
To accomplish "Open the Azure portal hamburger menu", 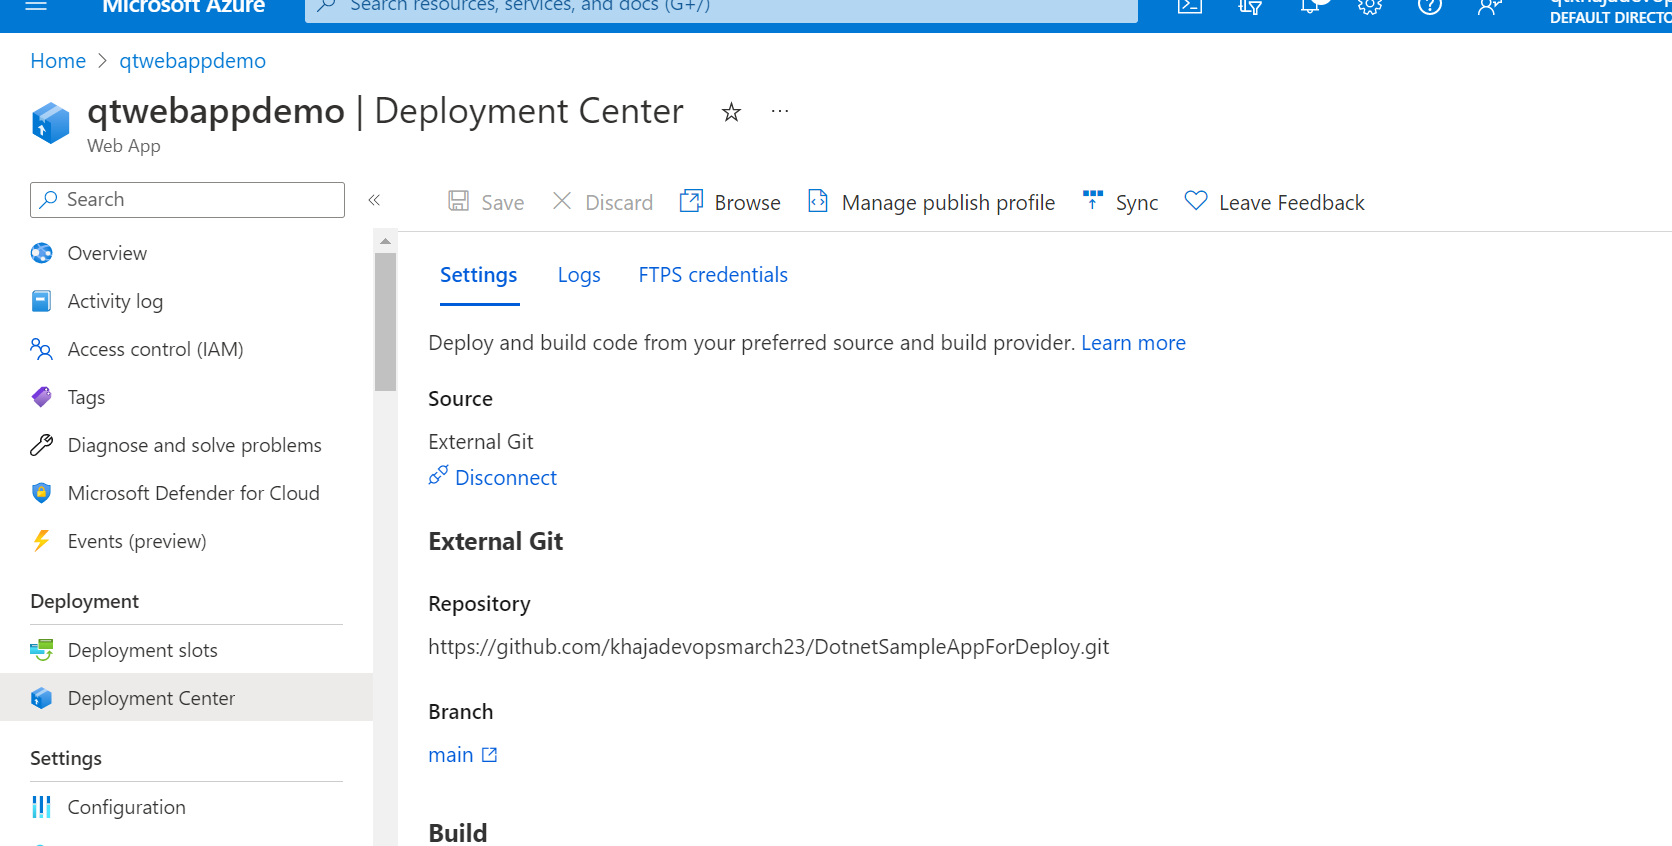I will 36,6.
